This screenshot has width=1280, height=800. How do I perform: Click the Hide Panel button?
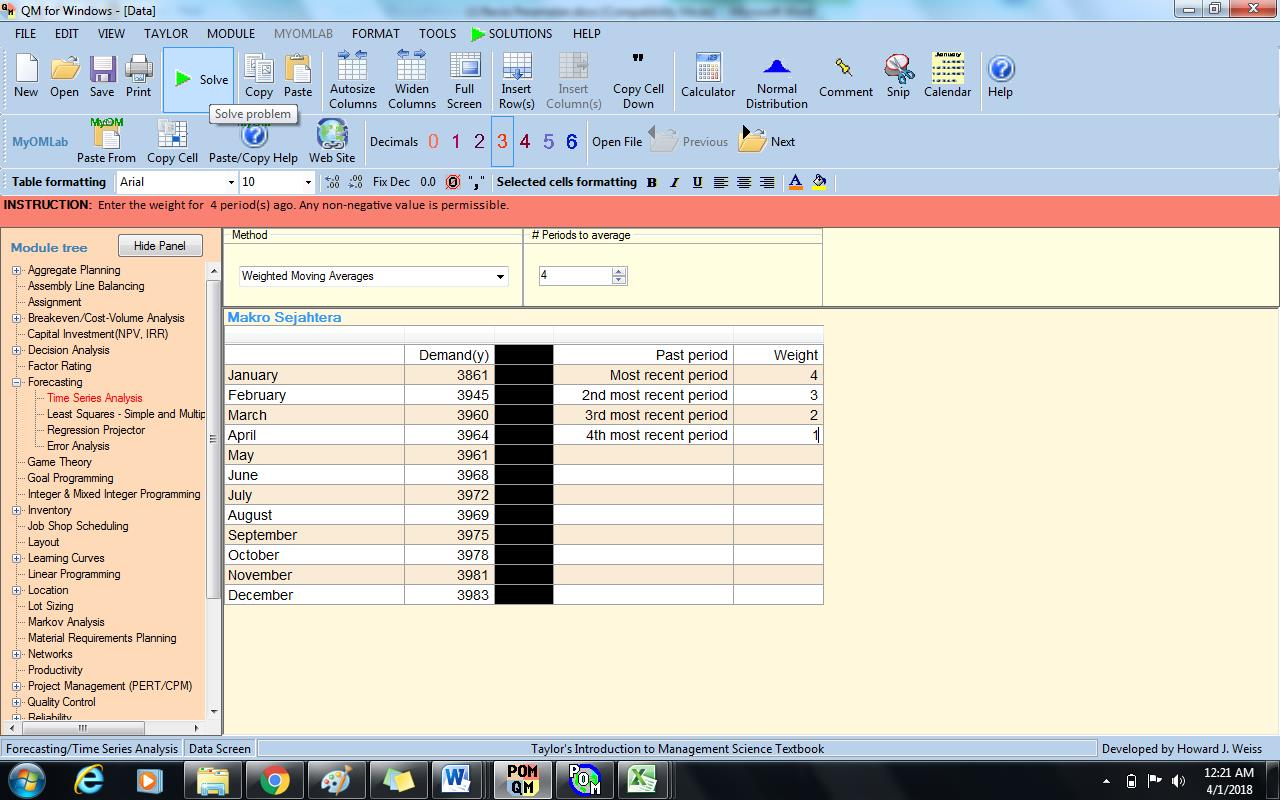(159, 245)
